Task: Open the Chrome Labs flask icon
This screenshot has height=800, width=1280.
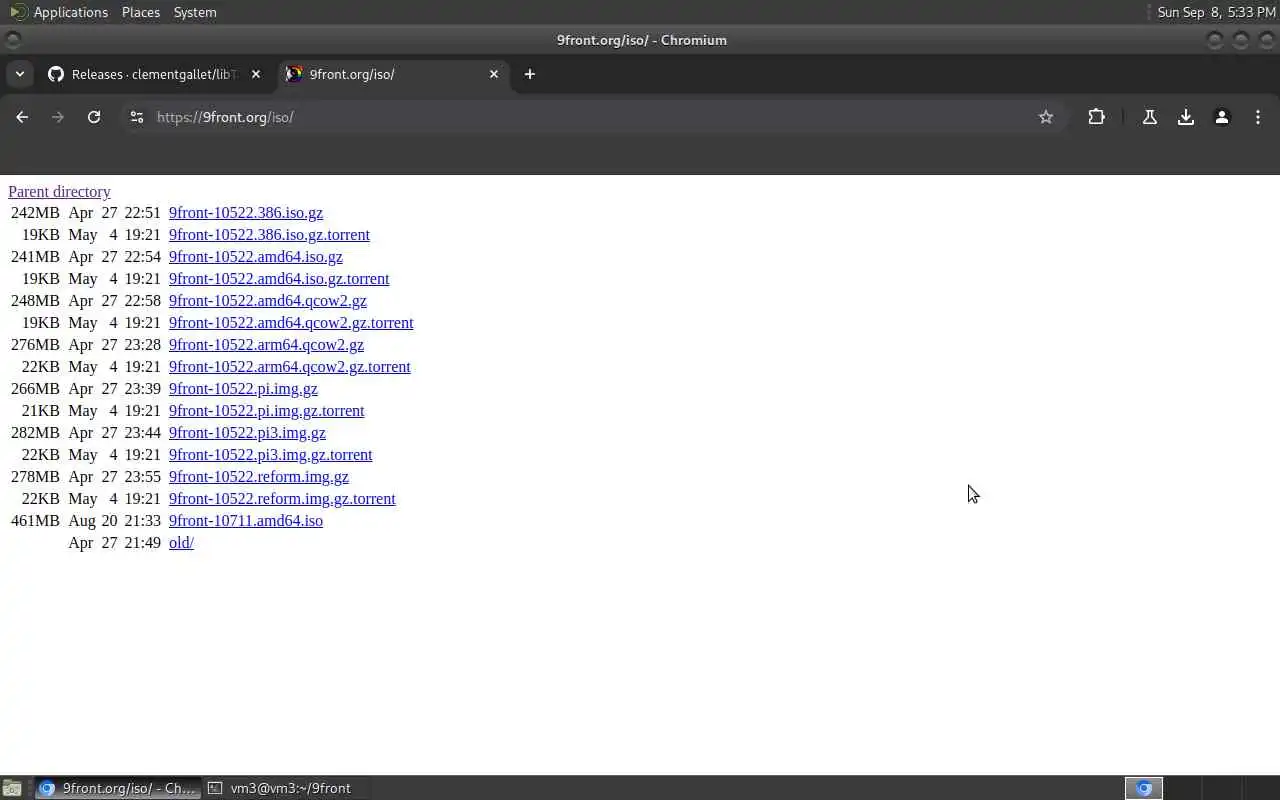Action: [1150, 117]
